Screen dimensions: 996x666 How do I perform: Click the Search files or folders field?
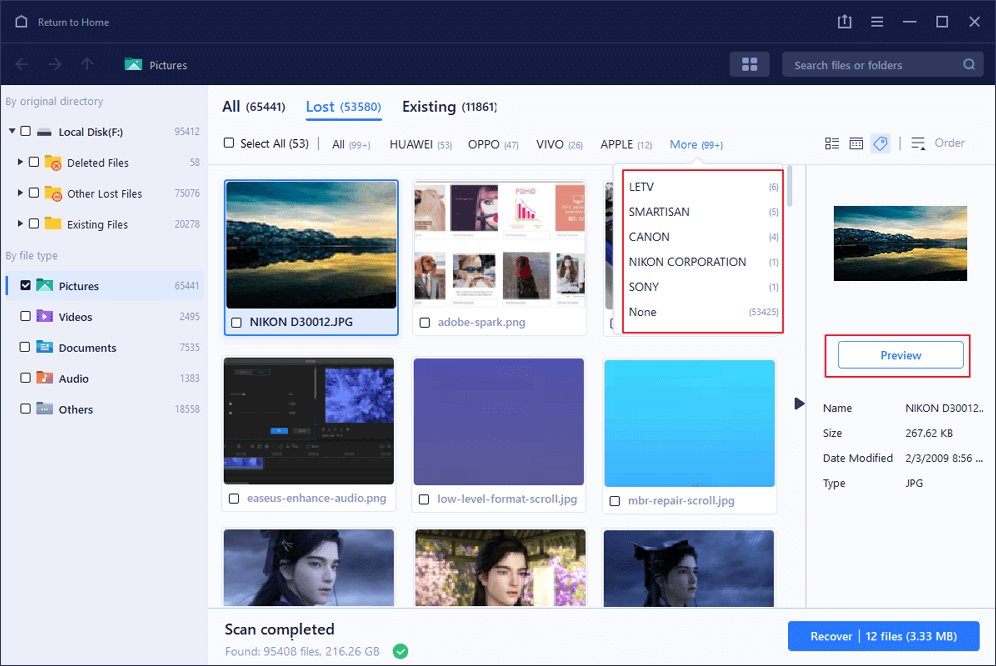(870, 65)
